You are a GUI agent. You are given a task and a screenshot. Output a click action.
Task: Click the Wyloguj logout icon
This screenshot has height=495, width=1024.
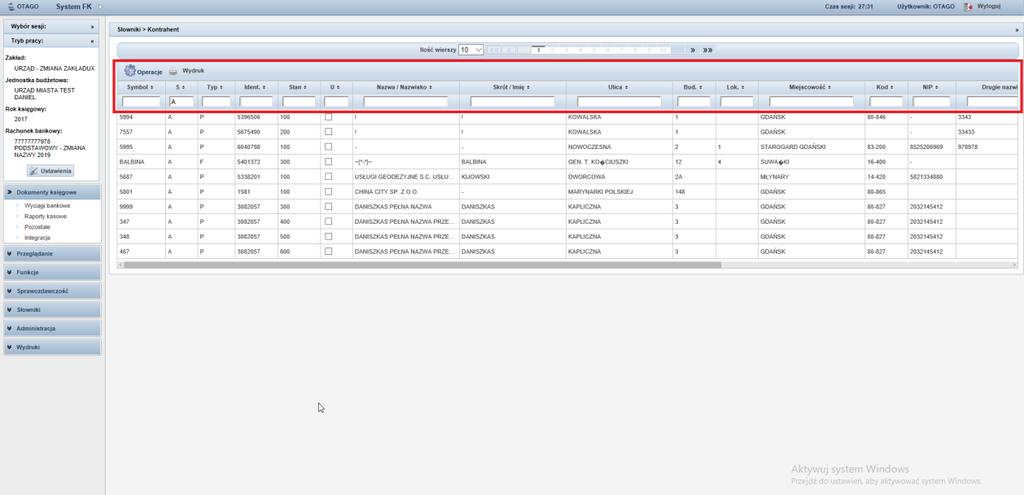point(968,6)
